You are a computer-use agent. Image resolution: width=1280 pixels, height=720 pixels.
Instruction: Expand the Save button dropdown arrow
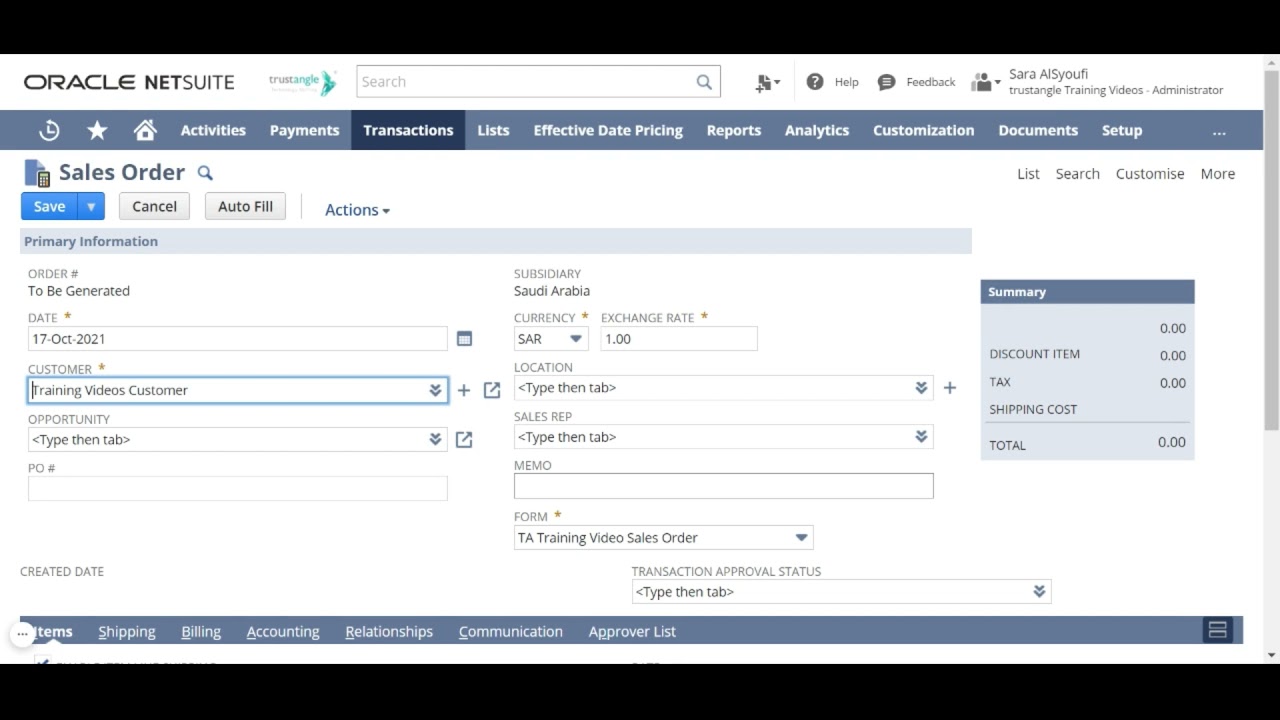tap(91, 206)
